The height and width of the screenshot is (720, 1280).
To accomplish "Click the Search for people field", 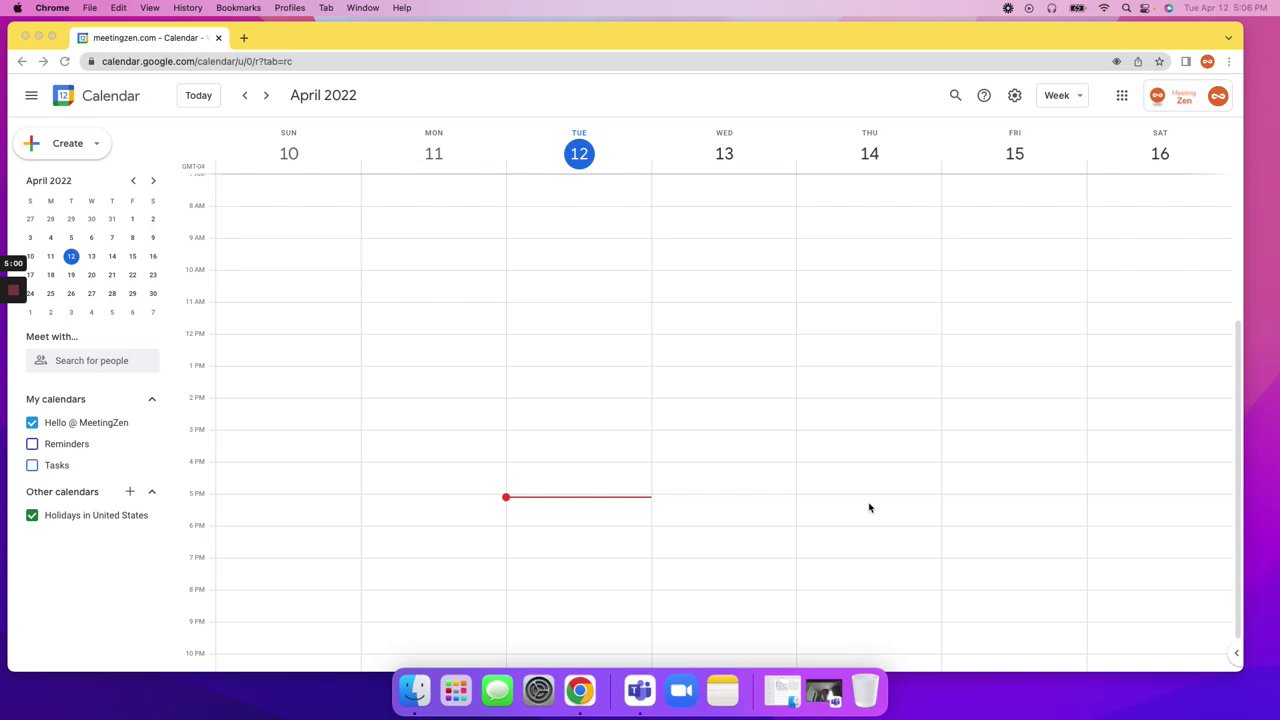I will pyautogui.click(x=92, y=361).
